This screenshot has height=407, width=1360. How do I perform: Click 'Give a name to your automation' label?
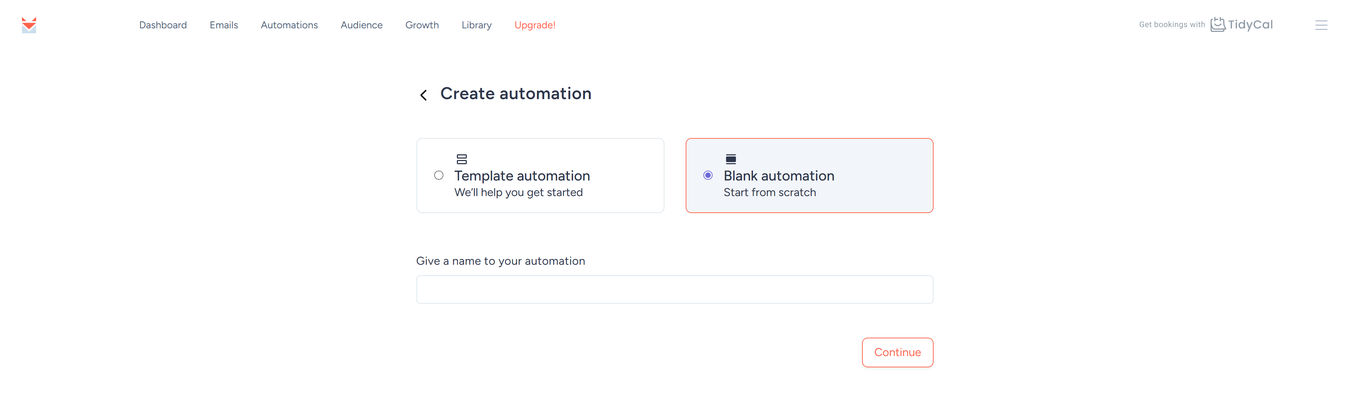tap(501, 261)
